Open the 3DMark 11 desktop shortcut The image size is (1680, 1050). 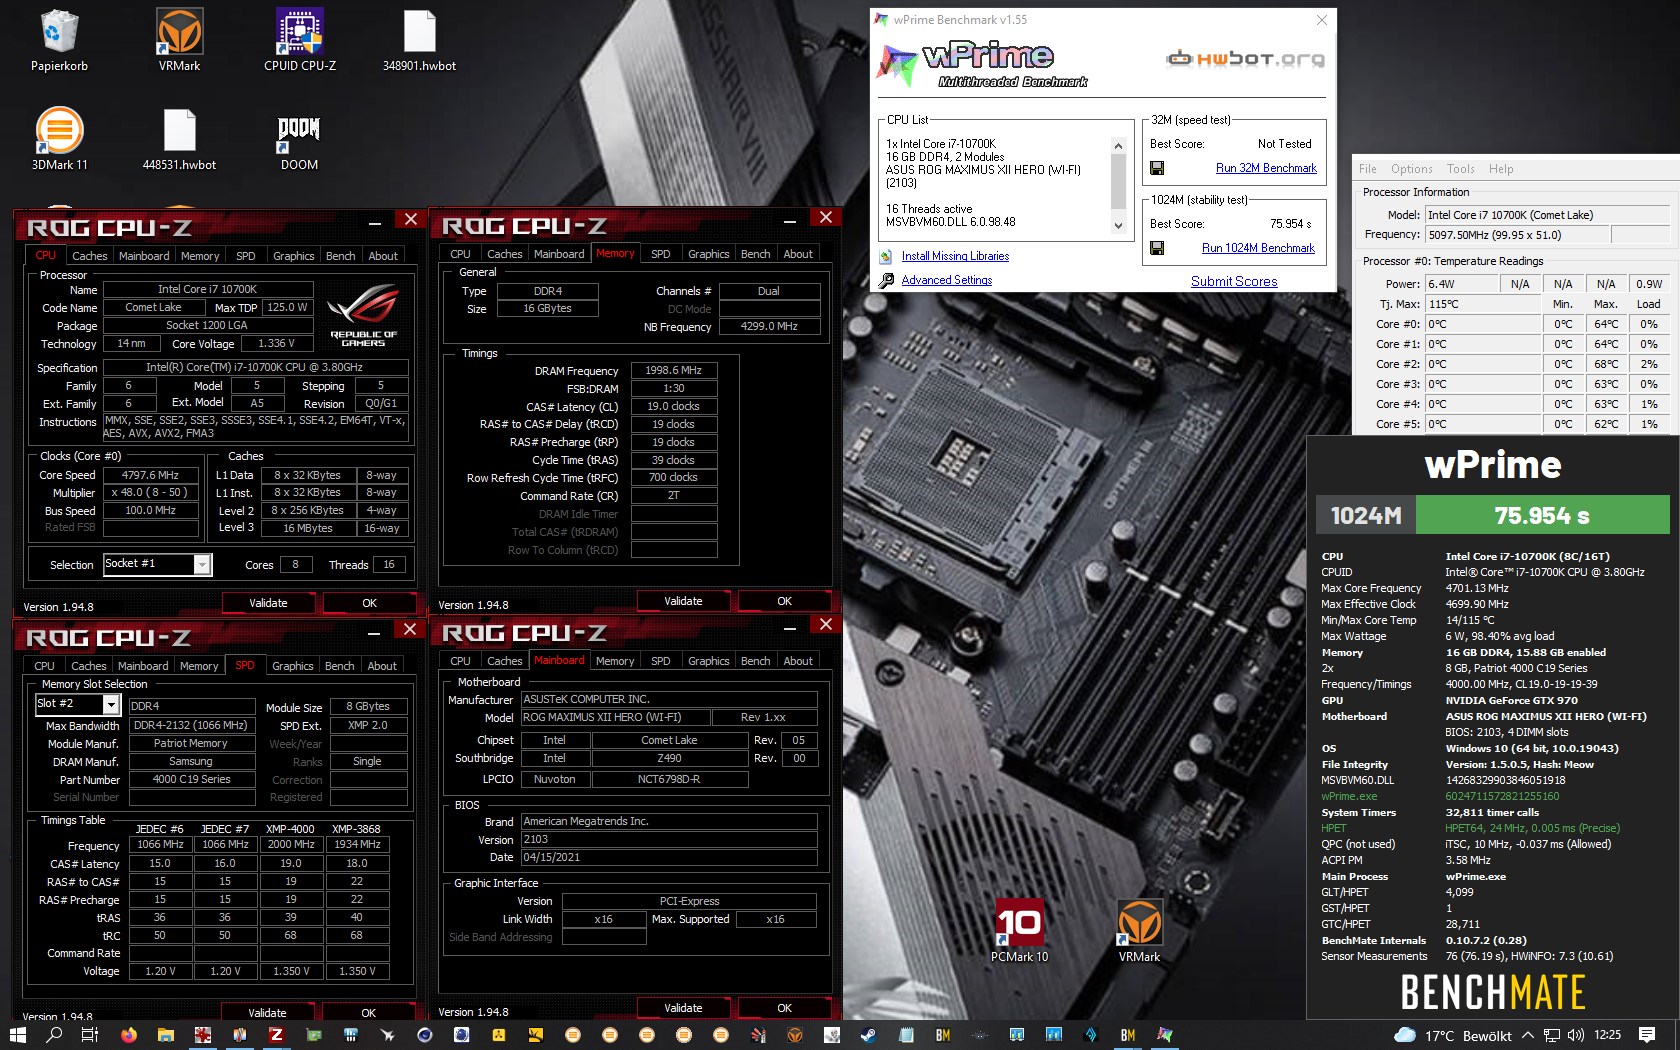59,140
